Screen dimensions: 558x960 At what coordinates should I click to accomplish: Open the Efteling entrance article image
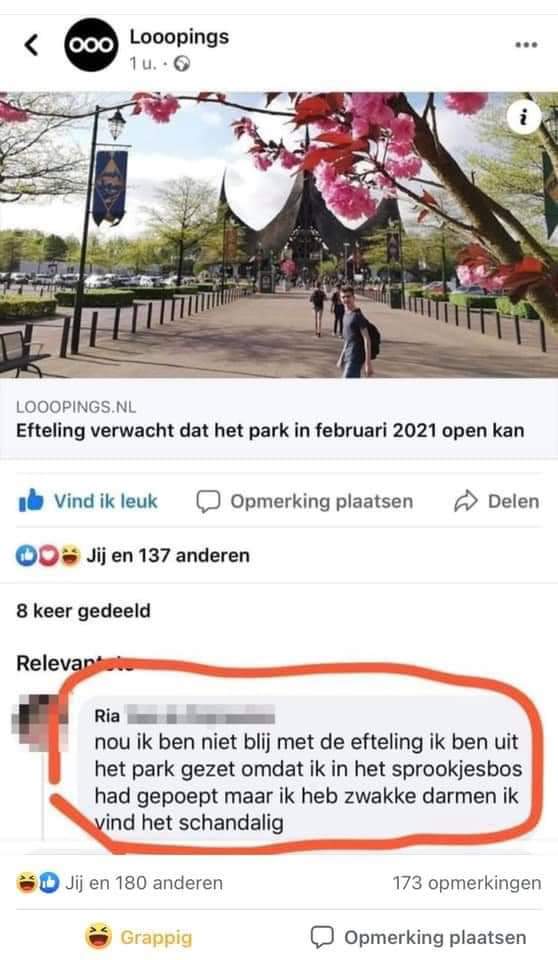279,234
